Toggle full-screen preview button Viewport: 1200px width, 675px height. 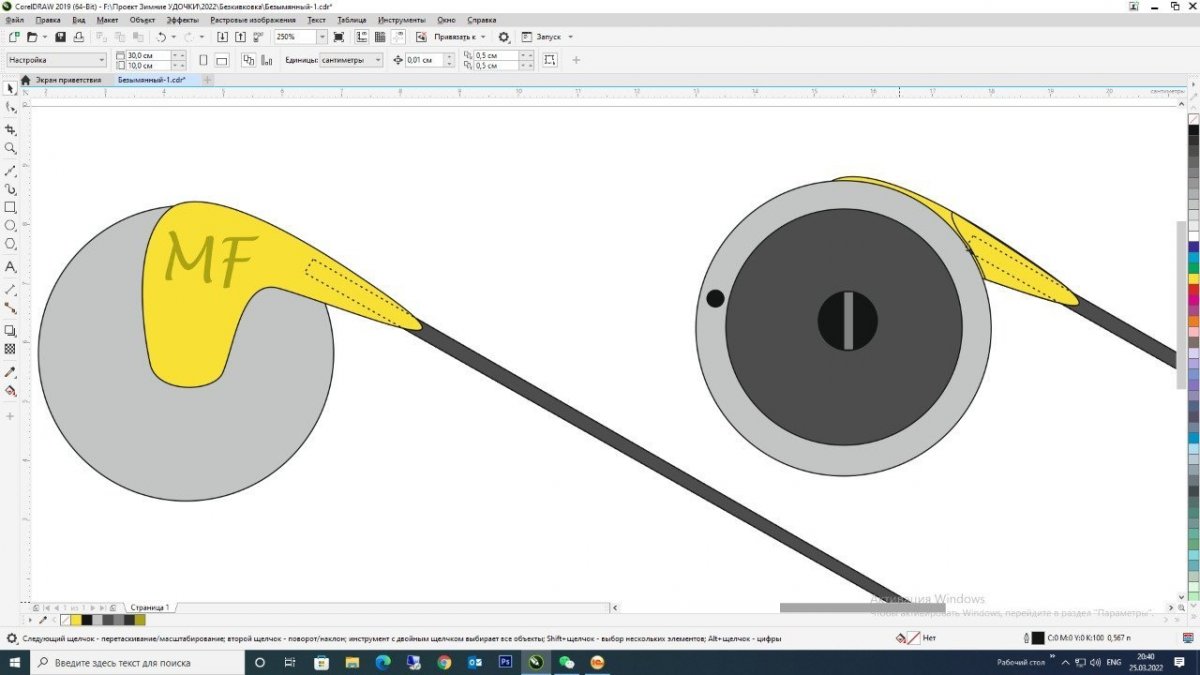(338, 37)
